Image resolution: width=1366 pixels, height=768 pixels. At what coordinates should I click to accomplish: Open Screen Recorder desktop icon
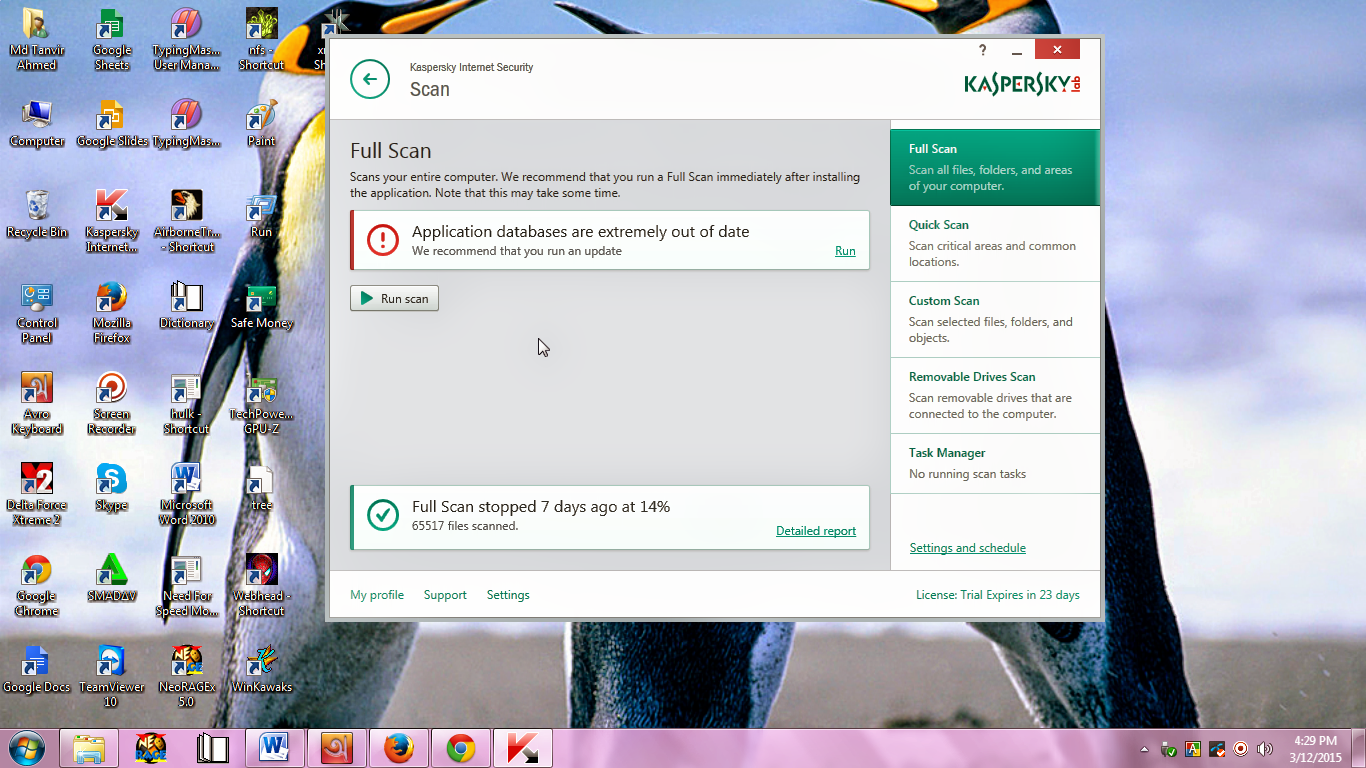111,404
